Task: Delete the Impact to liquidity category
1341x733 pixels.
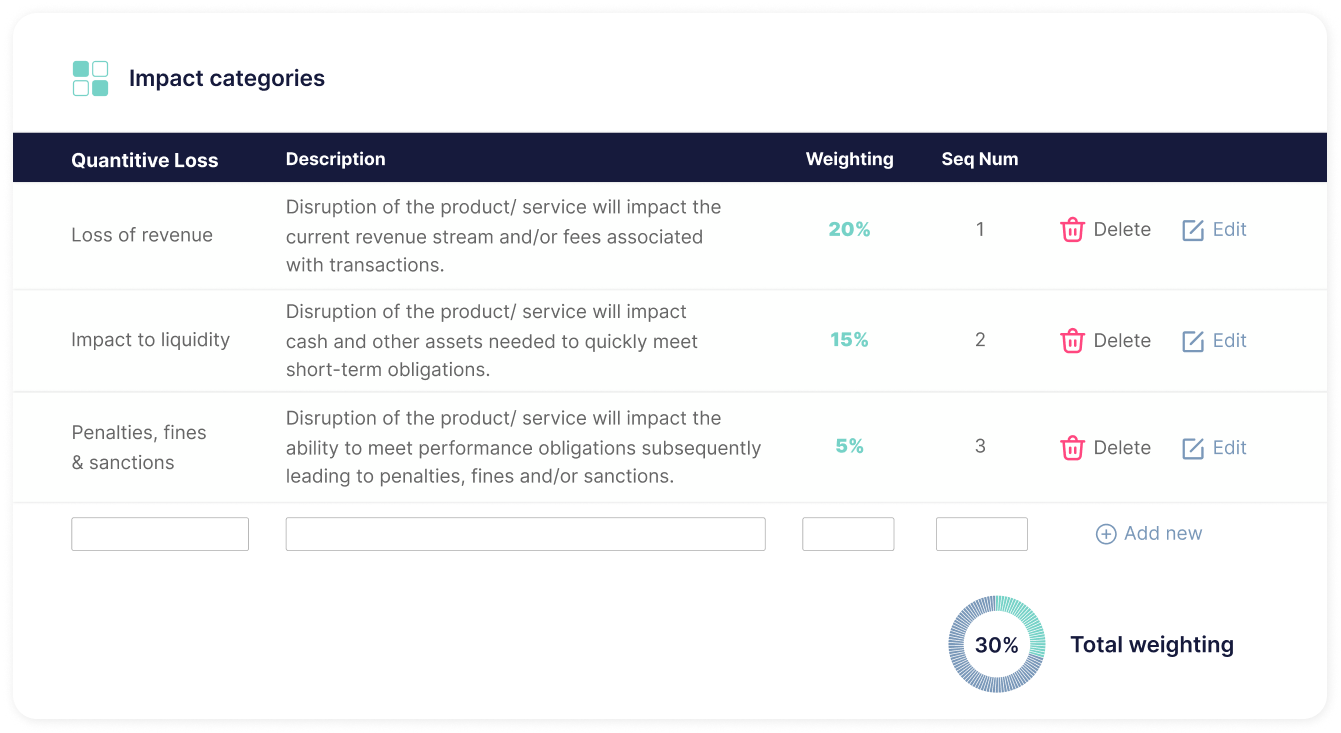Action: coord(1106,340)
